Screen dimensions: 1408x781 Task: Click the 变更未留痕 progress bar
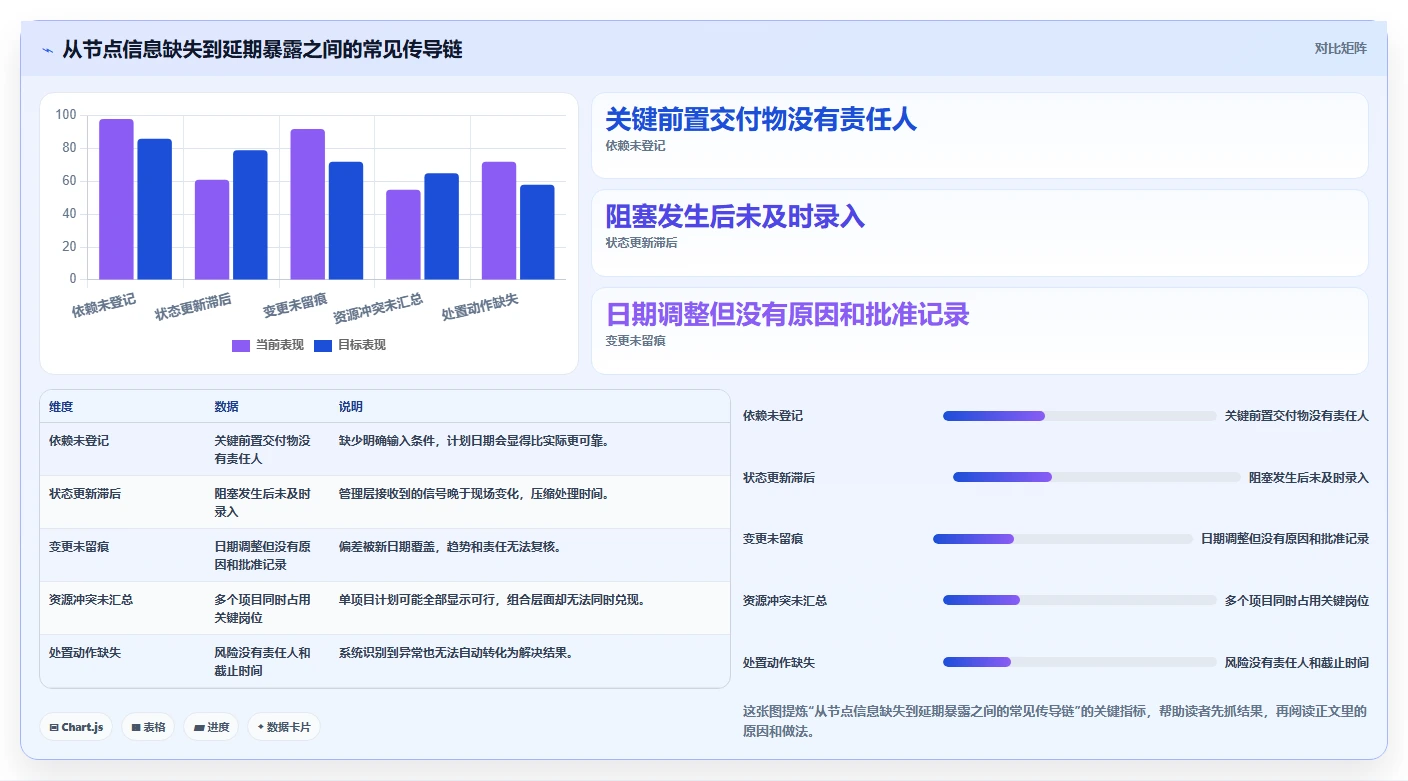pos(1063,539)
